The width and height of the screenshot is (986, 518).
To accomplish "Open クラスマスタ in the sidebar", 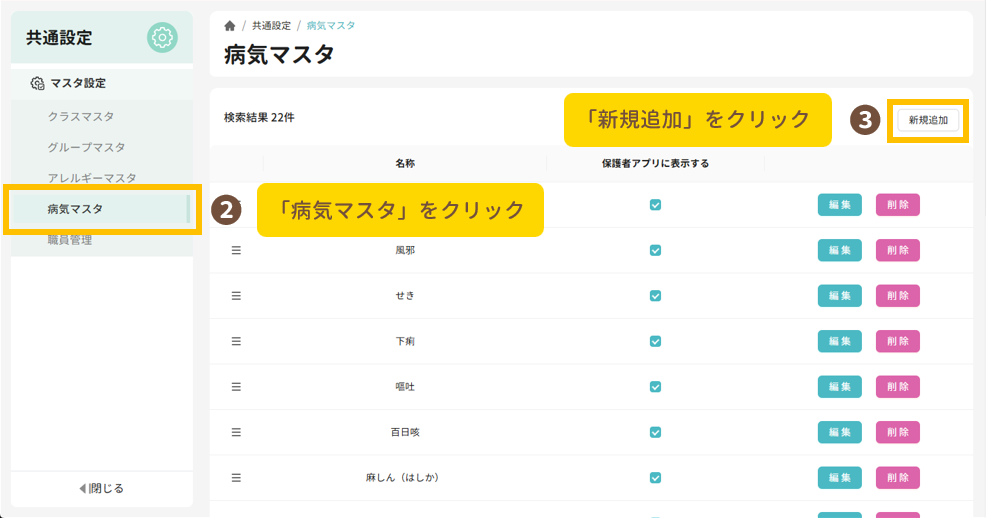I will coord(81,117).
